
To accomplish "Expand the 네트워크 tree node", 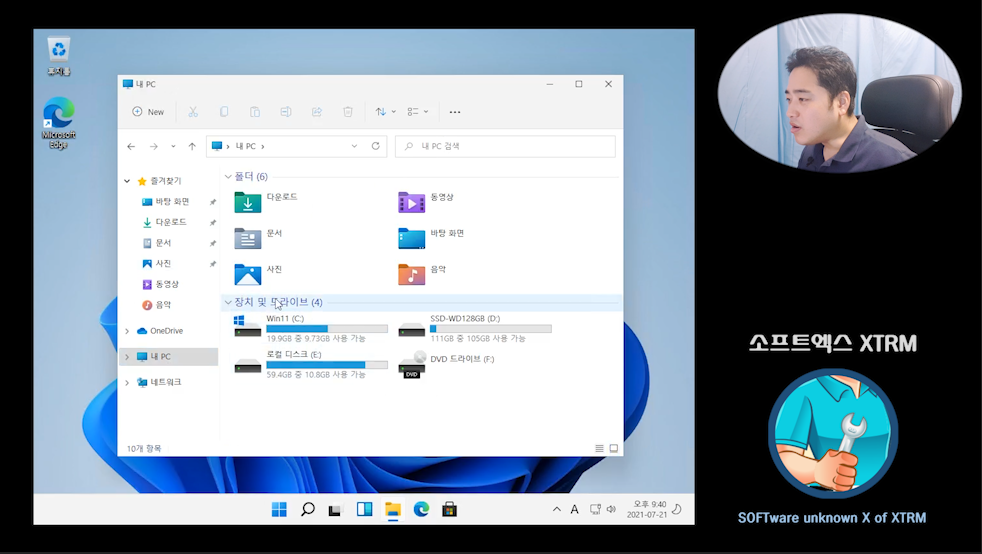I will pos(127,382).
